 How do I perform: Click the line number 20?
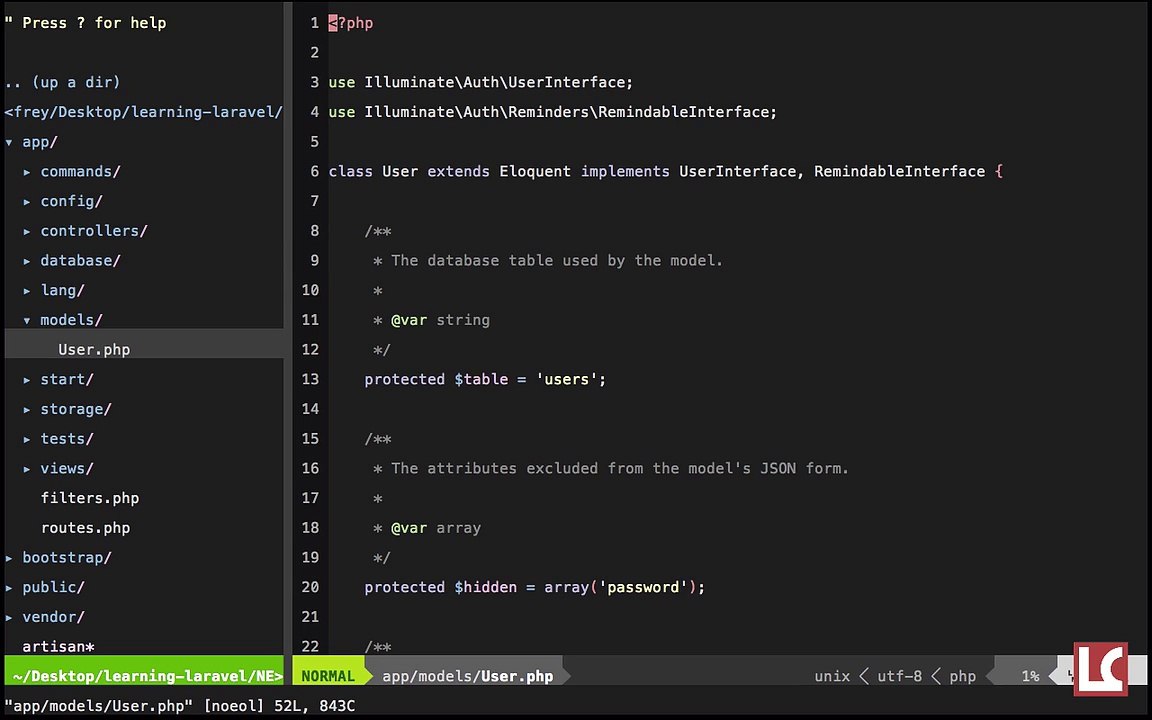click(310, 587)
